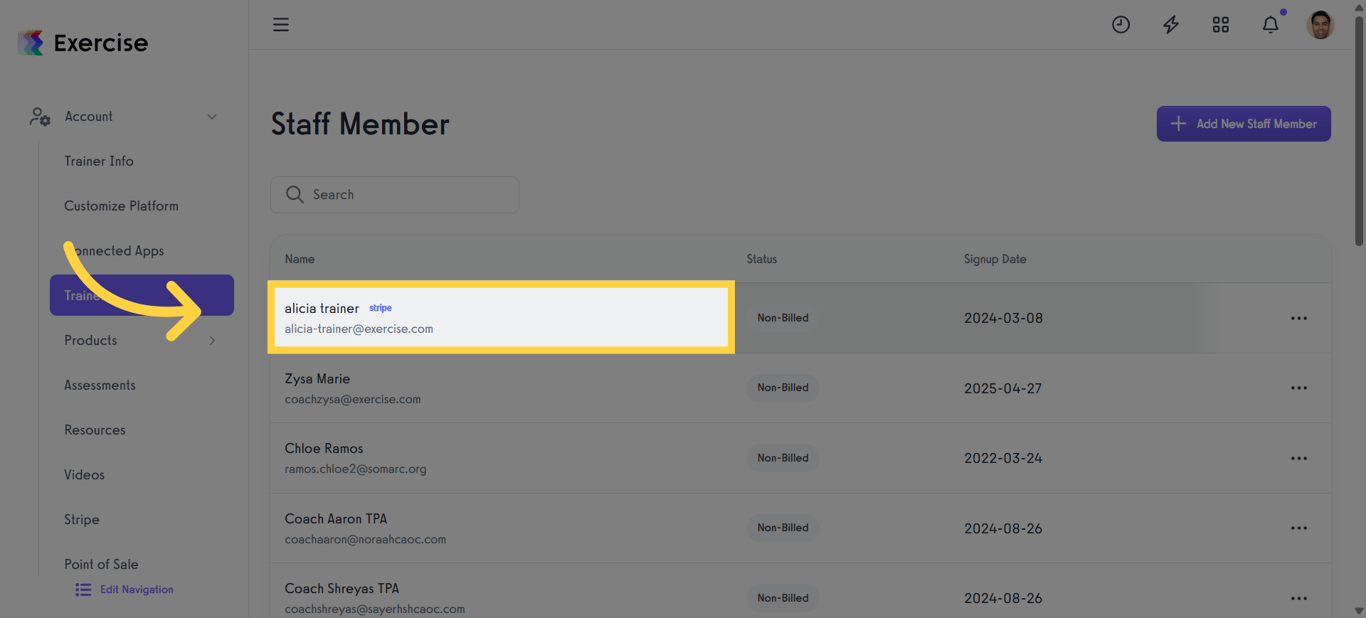Collapse the Account section chevron

click(212, 117)
